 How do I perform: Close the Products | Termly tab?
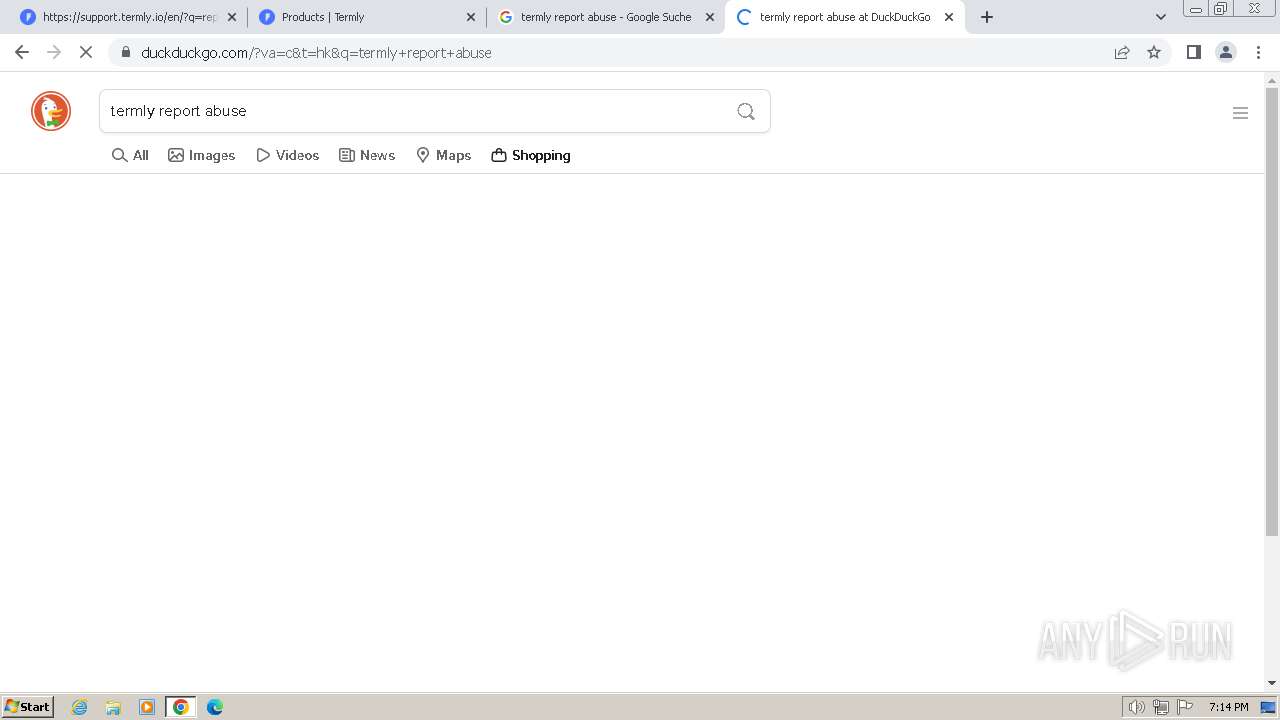pyautogui.click(x=471, y=17)
